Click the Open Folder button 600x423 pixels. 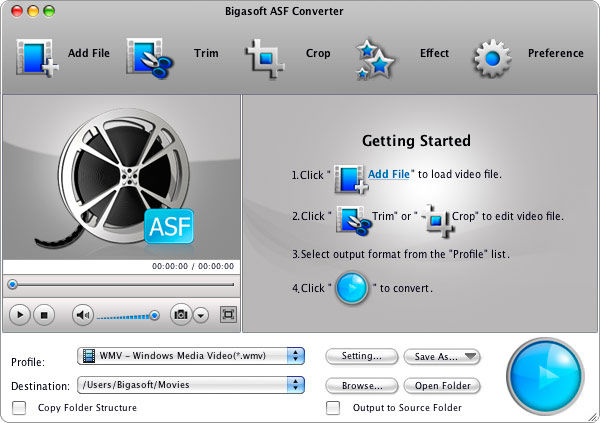coord(442,386)
